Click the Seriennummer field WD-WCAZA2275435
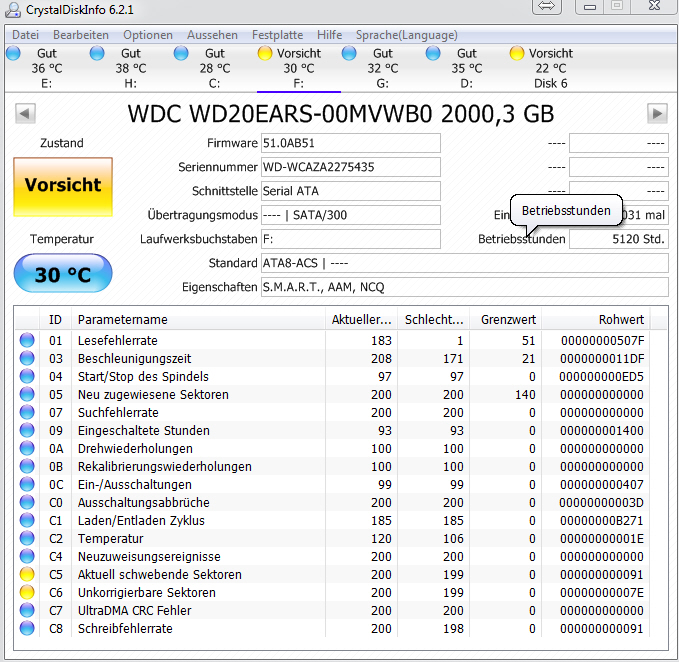The width and height of the screenshot is (679, 662). tap(351, 167)
